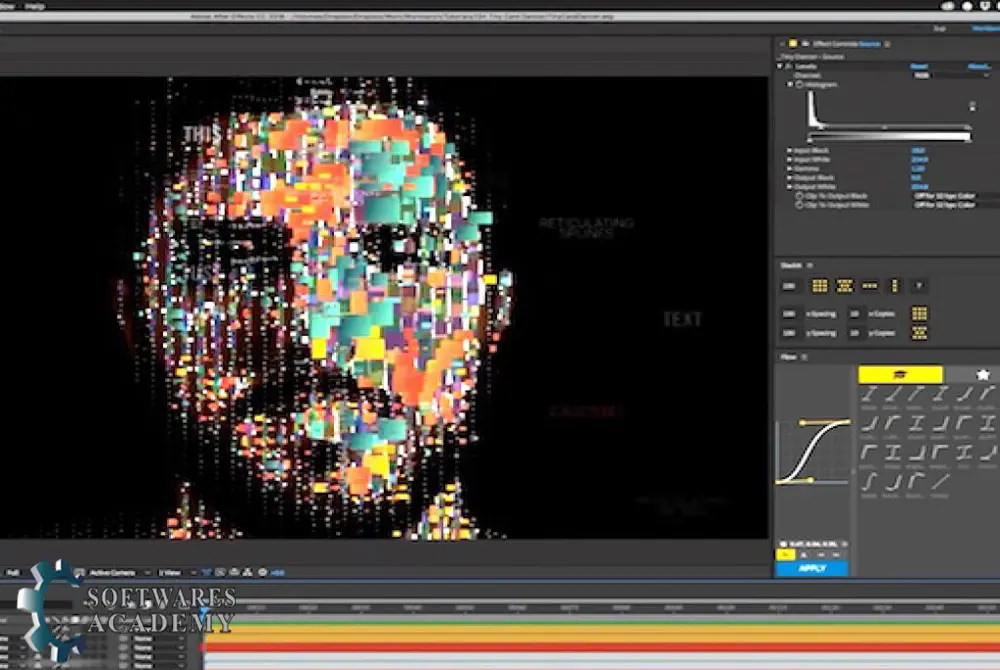
Task: Click the x Spacing value field
Action: pos(789,314)
